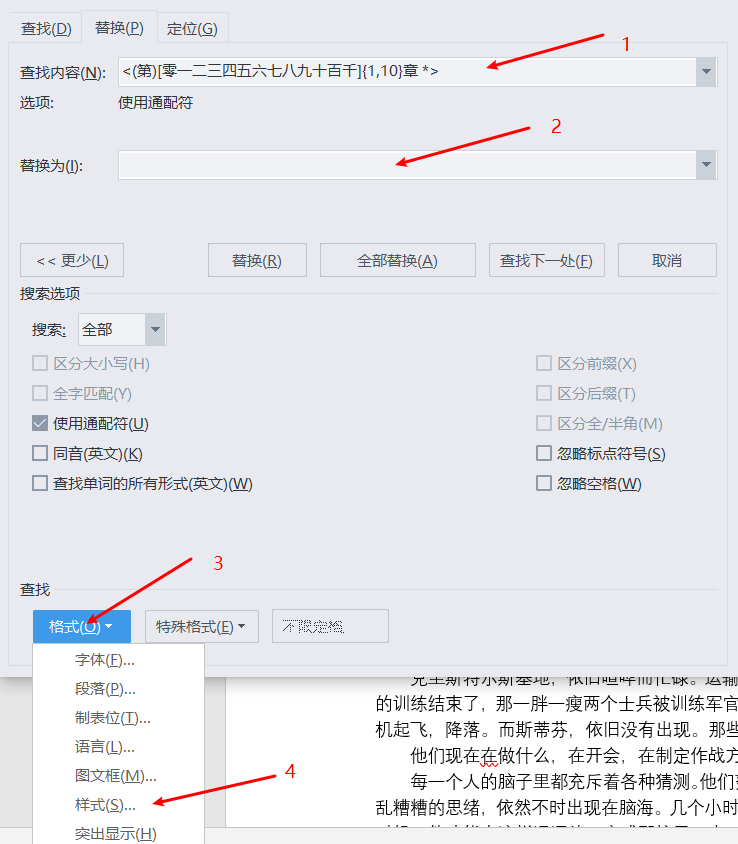Viewport: 738px width, 844px height.
Task: Toggle 全字匹配(Y) checkbox
Action: 40,393
